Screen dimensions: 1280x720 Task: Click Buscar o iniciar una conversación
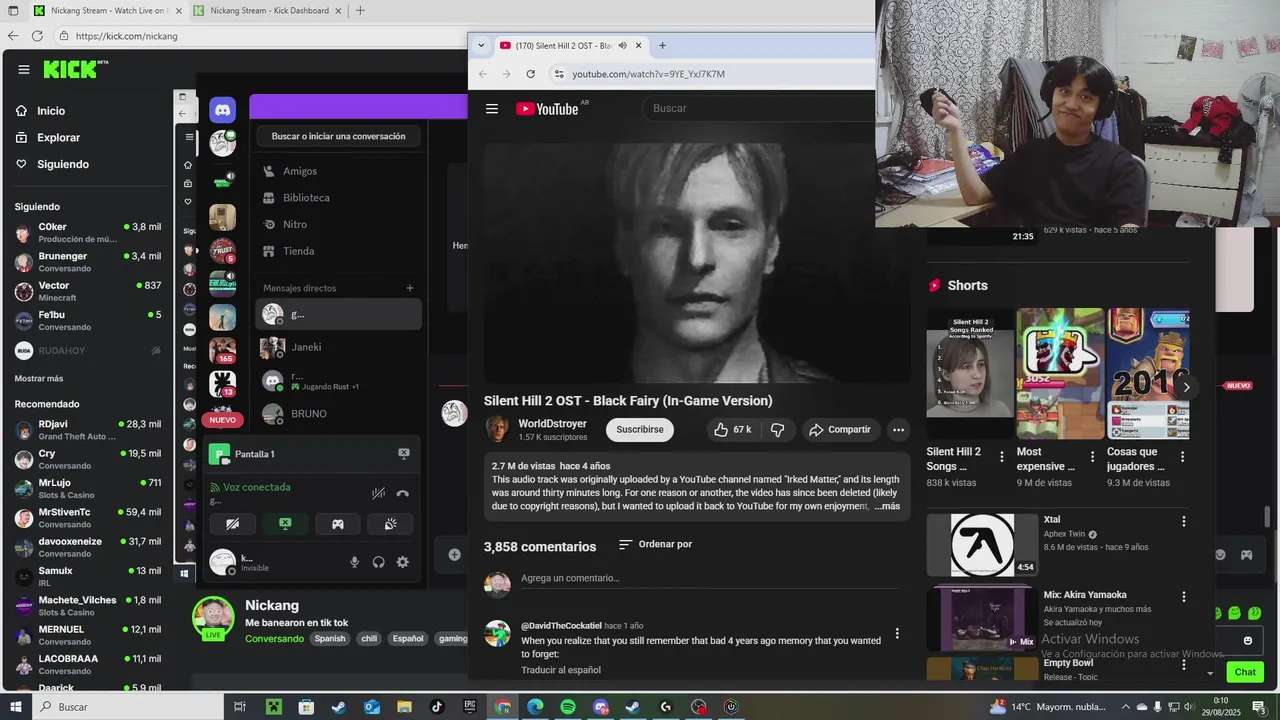click(338, 136)
